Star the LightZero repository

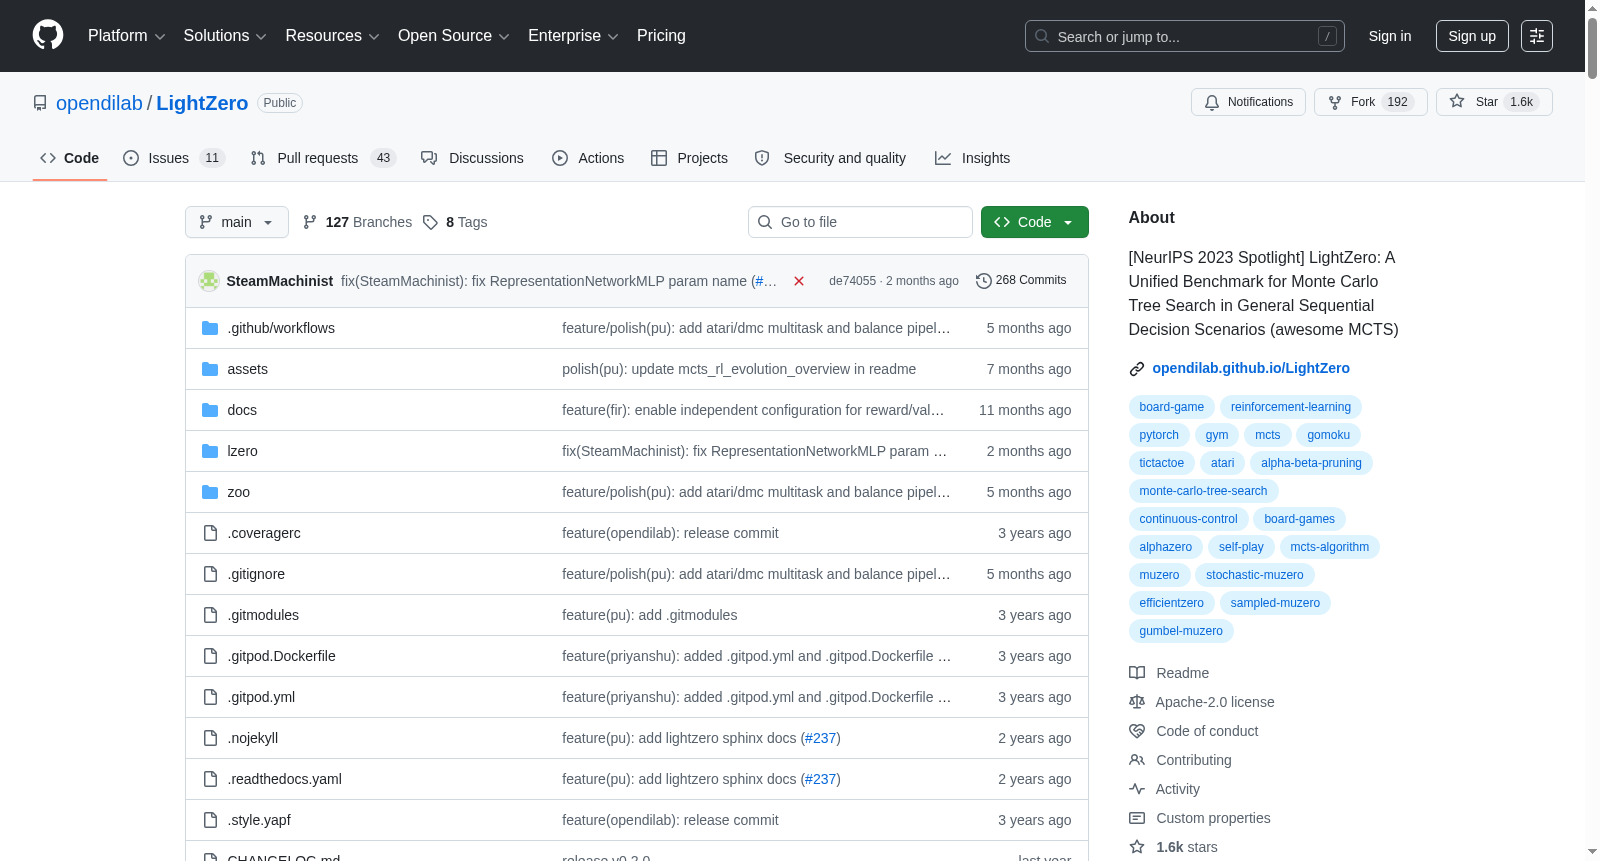pos(1494,102)
